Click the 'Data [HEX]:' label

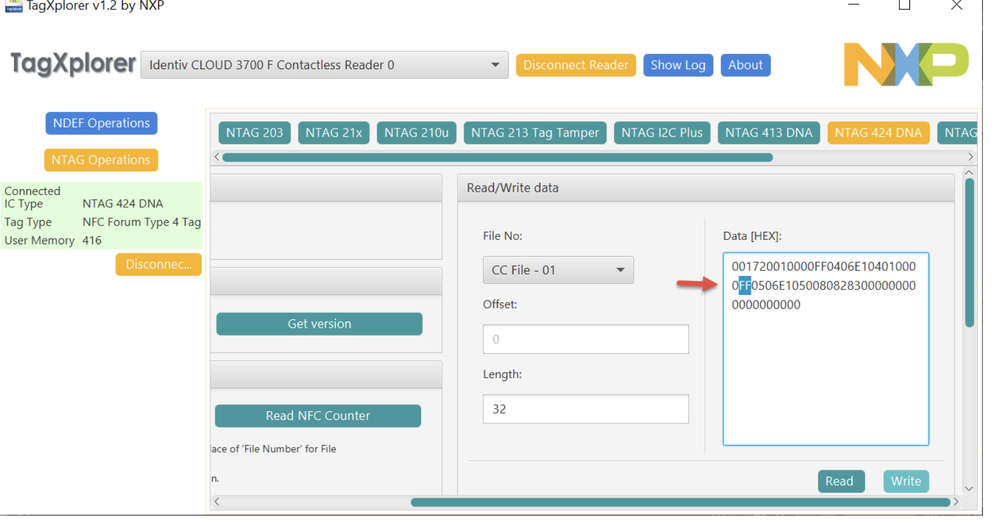[x=752, y=236]
